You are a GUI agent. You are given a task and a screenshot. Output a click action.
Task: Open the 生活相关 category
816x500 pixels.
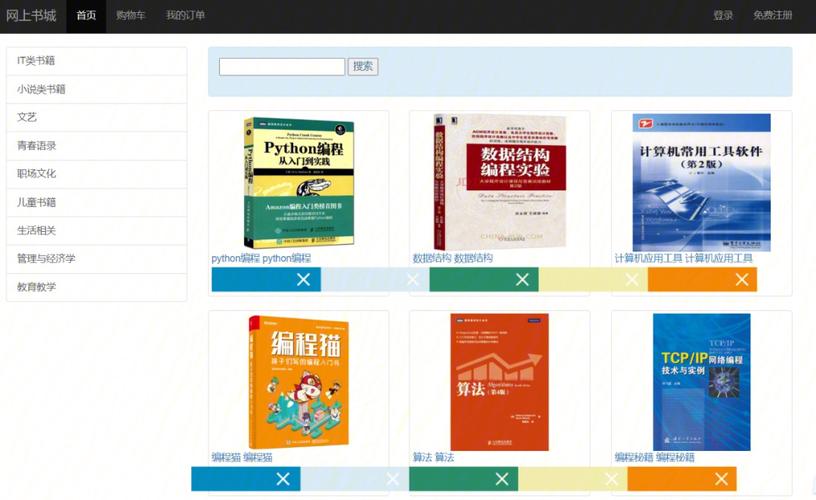(96, 230)
